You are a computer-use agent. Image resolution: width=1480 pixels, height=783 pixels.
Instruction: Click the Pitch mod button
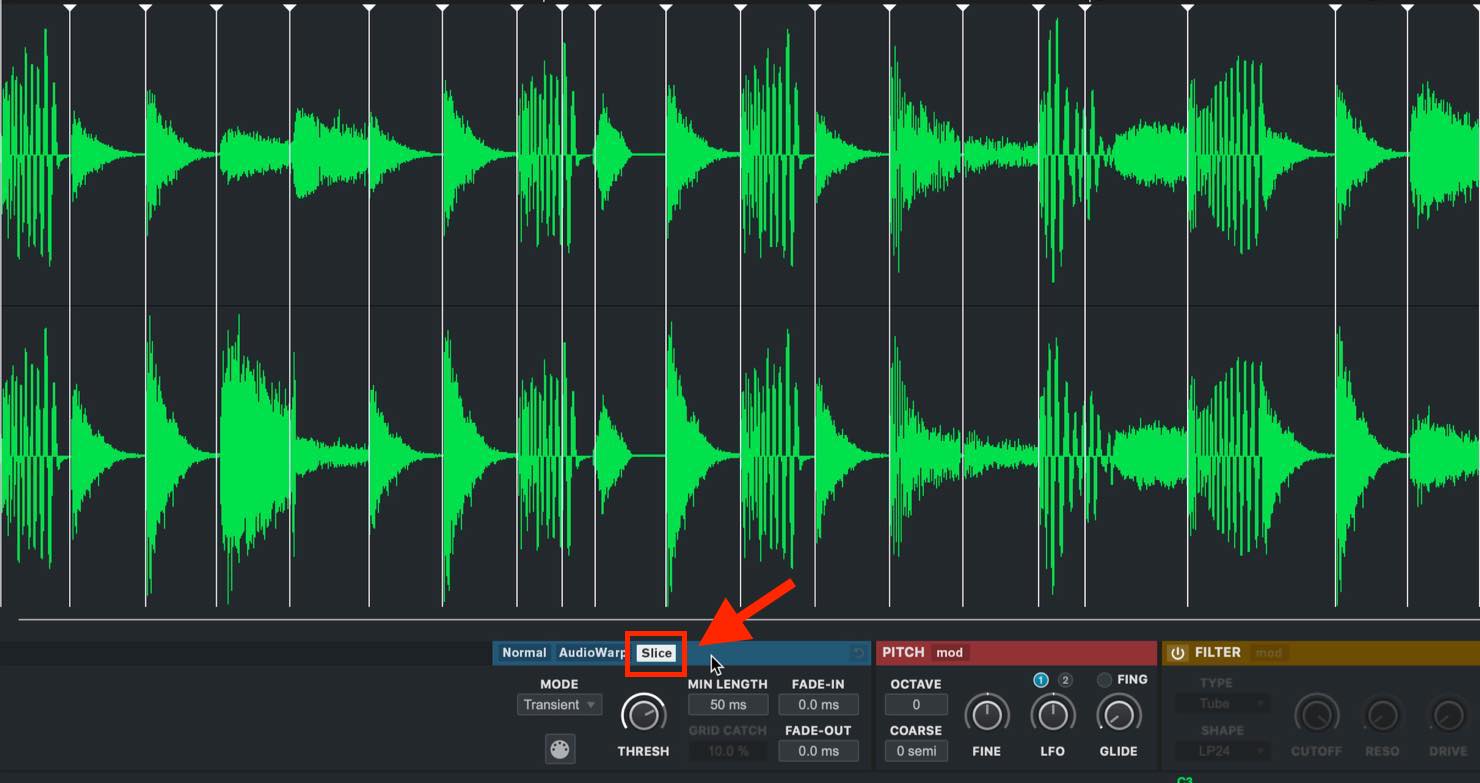point(949,653)
